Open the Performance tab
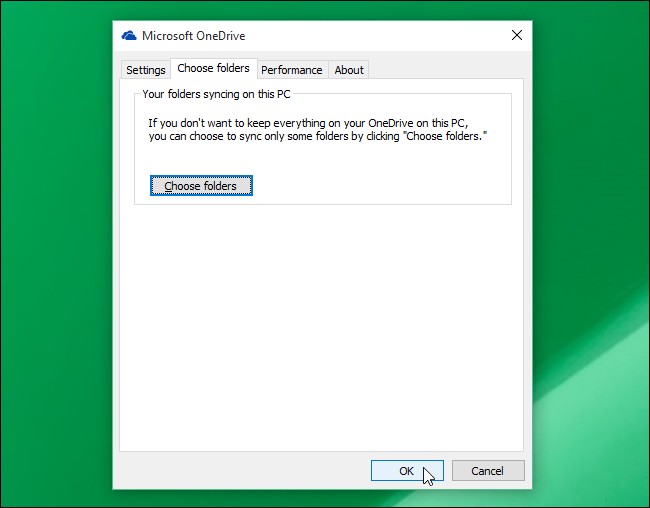 click(292, 70)
